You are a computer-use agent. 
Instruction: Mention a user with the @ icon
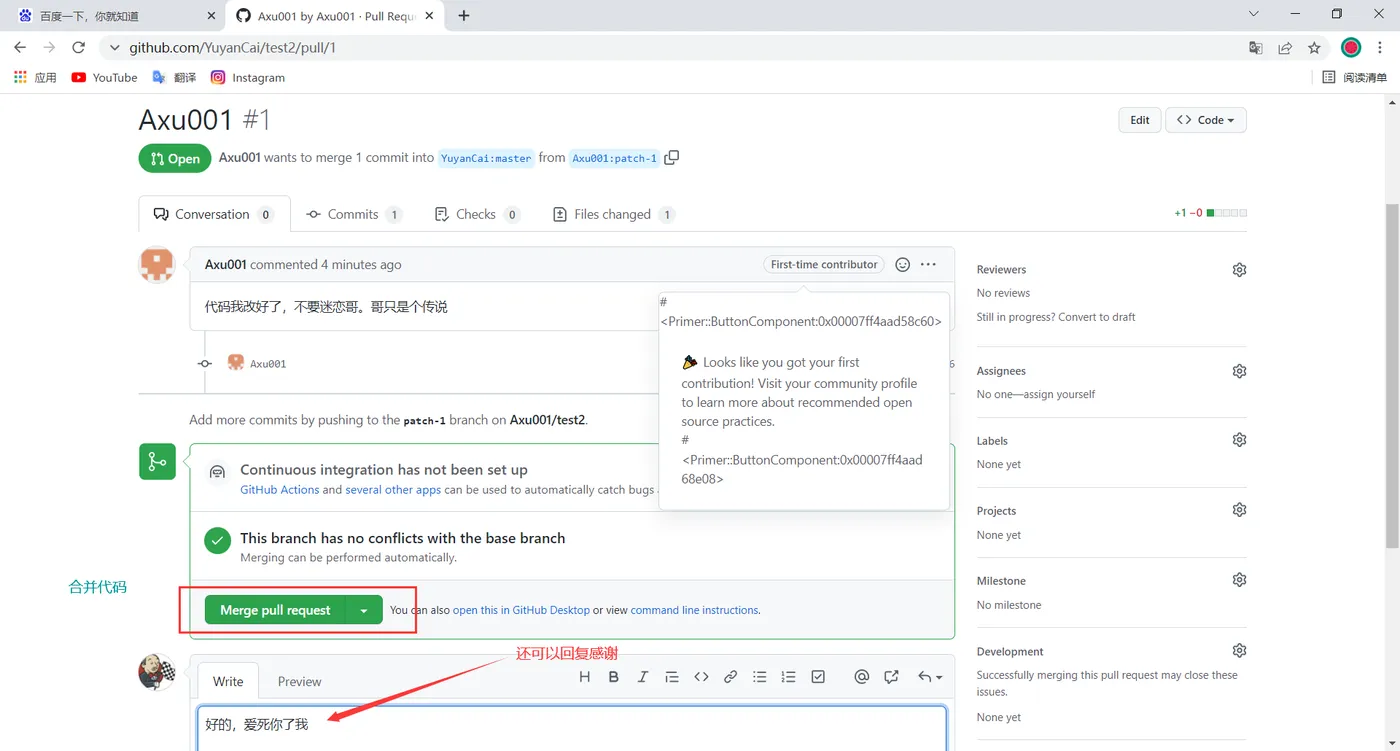coord(862,677)
